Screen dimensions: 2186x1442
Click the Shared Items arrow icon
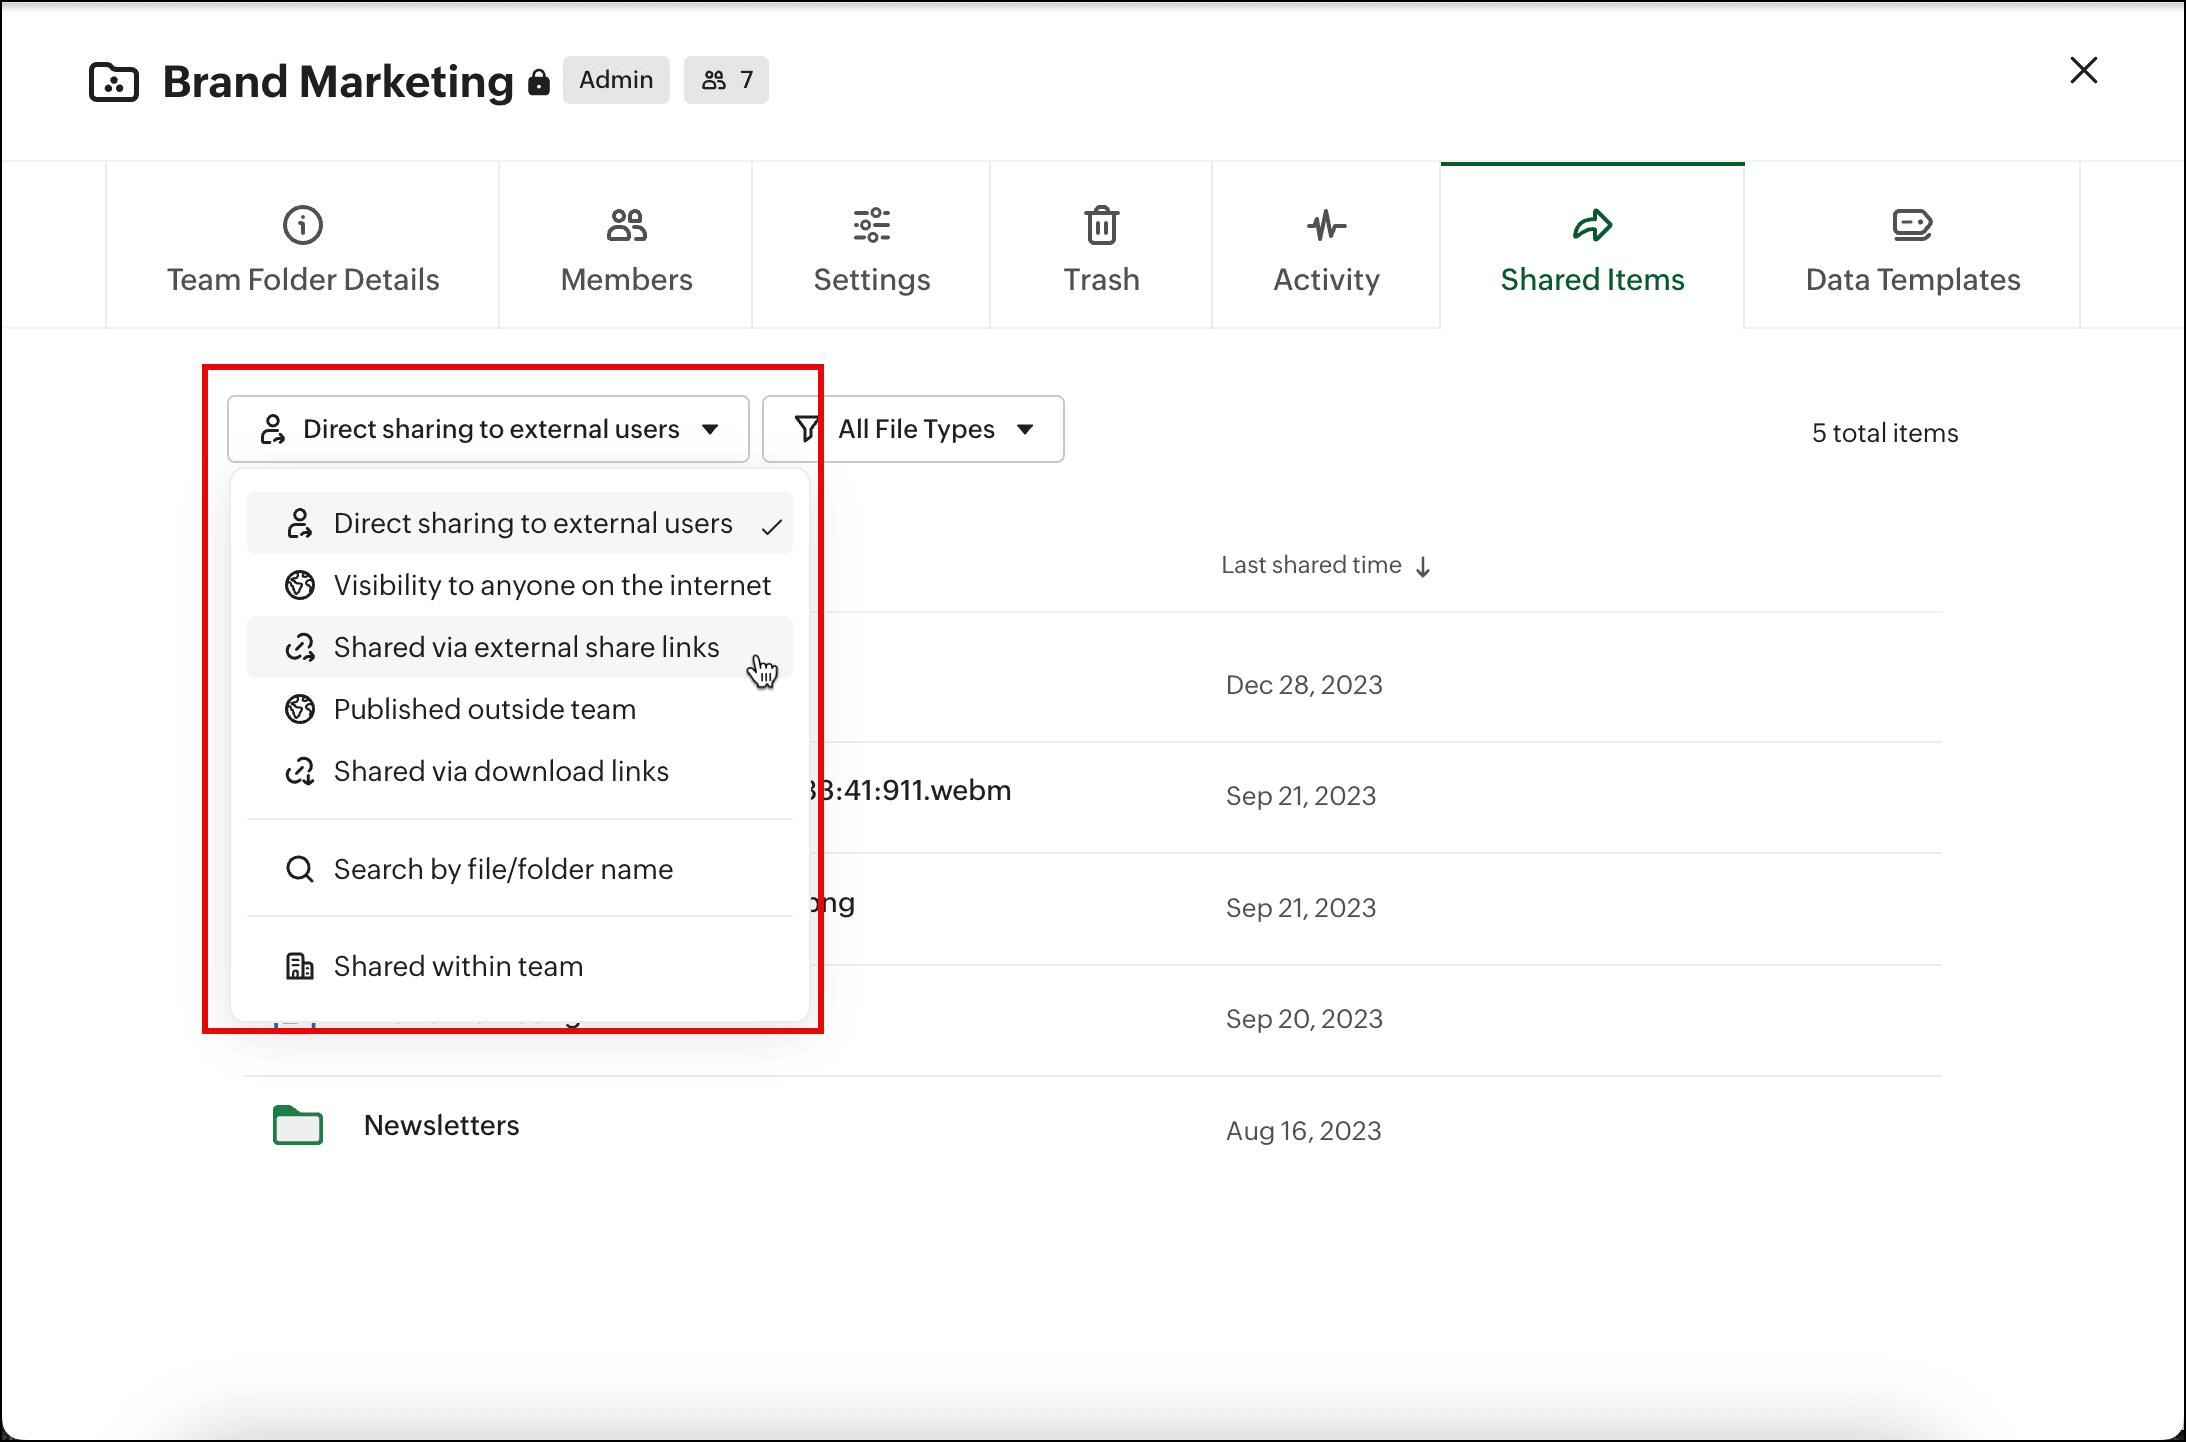pos(1592,225)
